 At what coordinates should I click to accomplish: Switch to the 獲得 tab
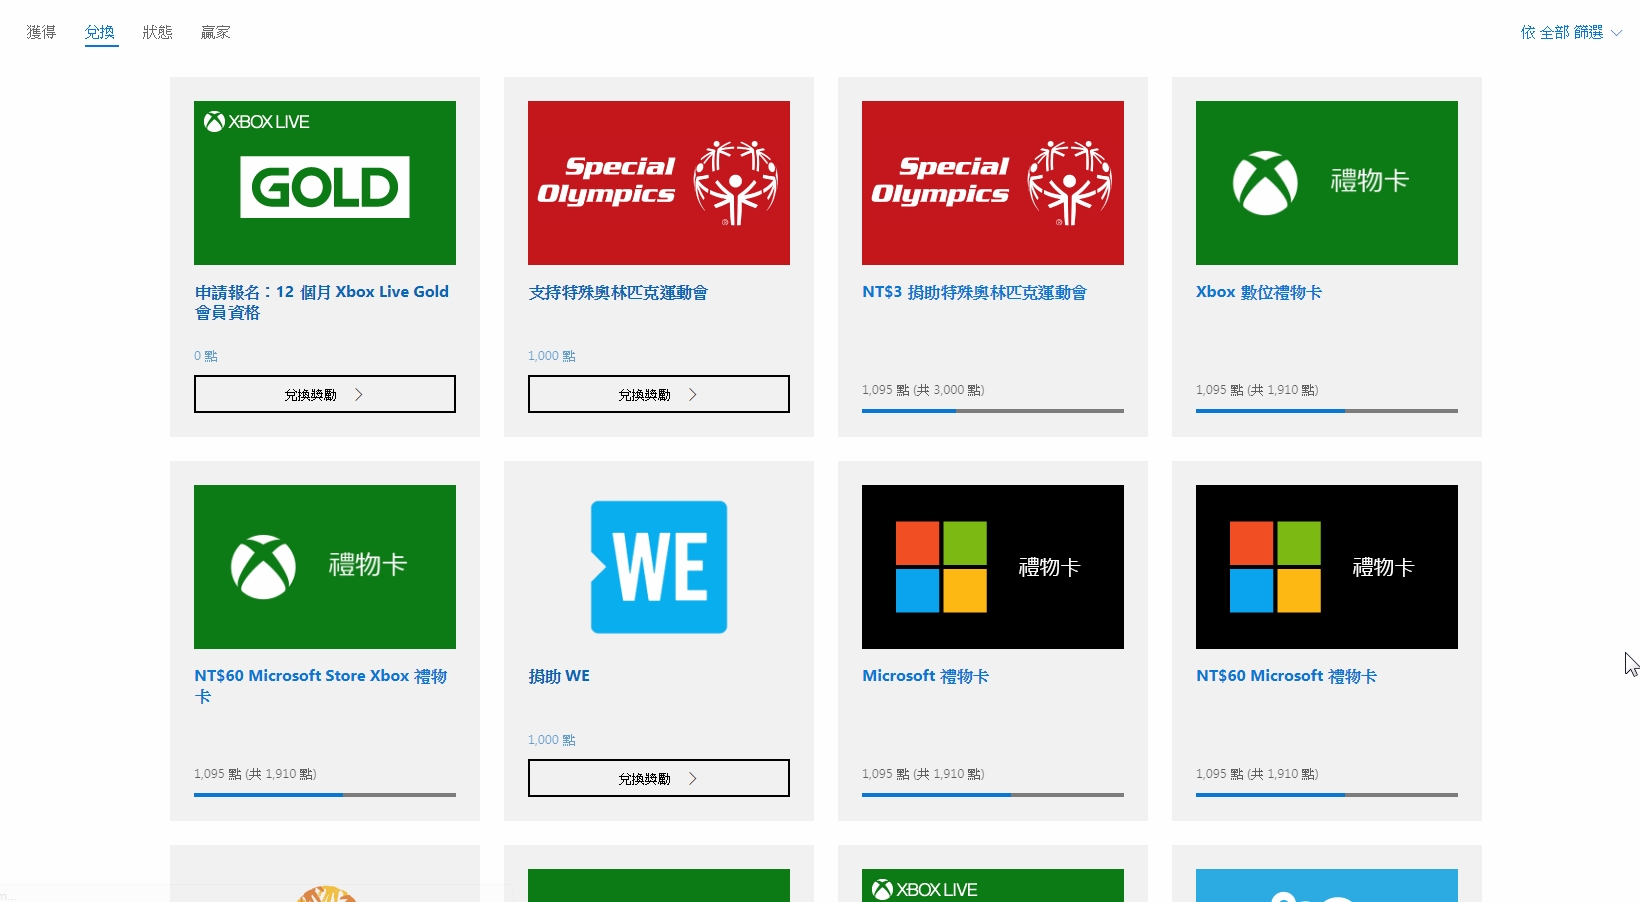coord(40,31)
